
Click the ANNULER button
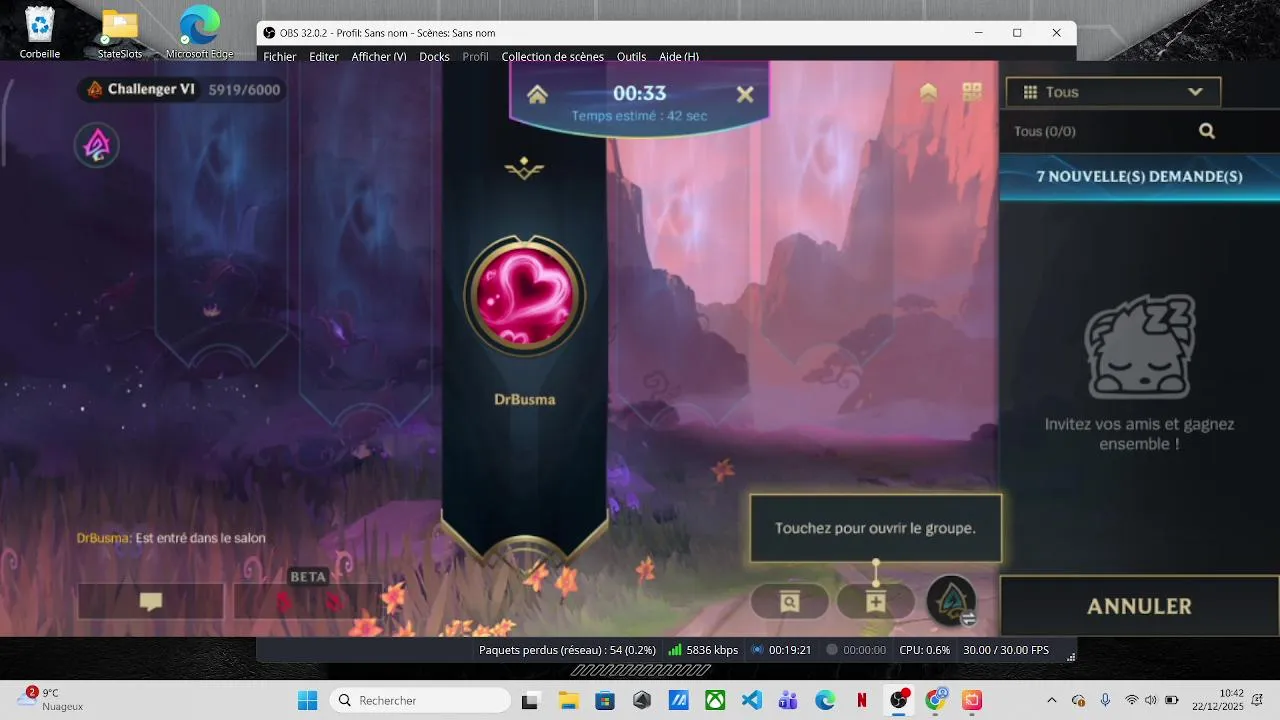pos(1139,606)
